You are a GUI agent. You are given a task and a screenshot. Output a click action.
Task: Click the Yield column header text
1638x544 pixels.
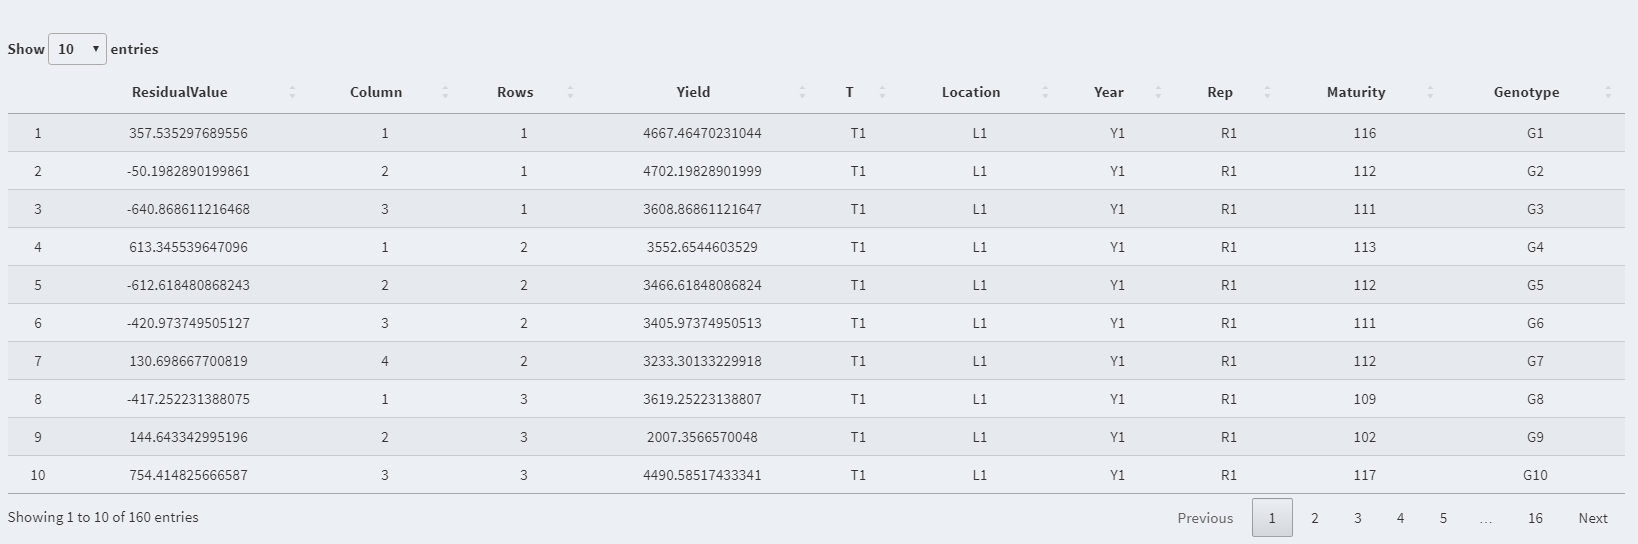[693, 92]
